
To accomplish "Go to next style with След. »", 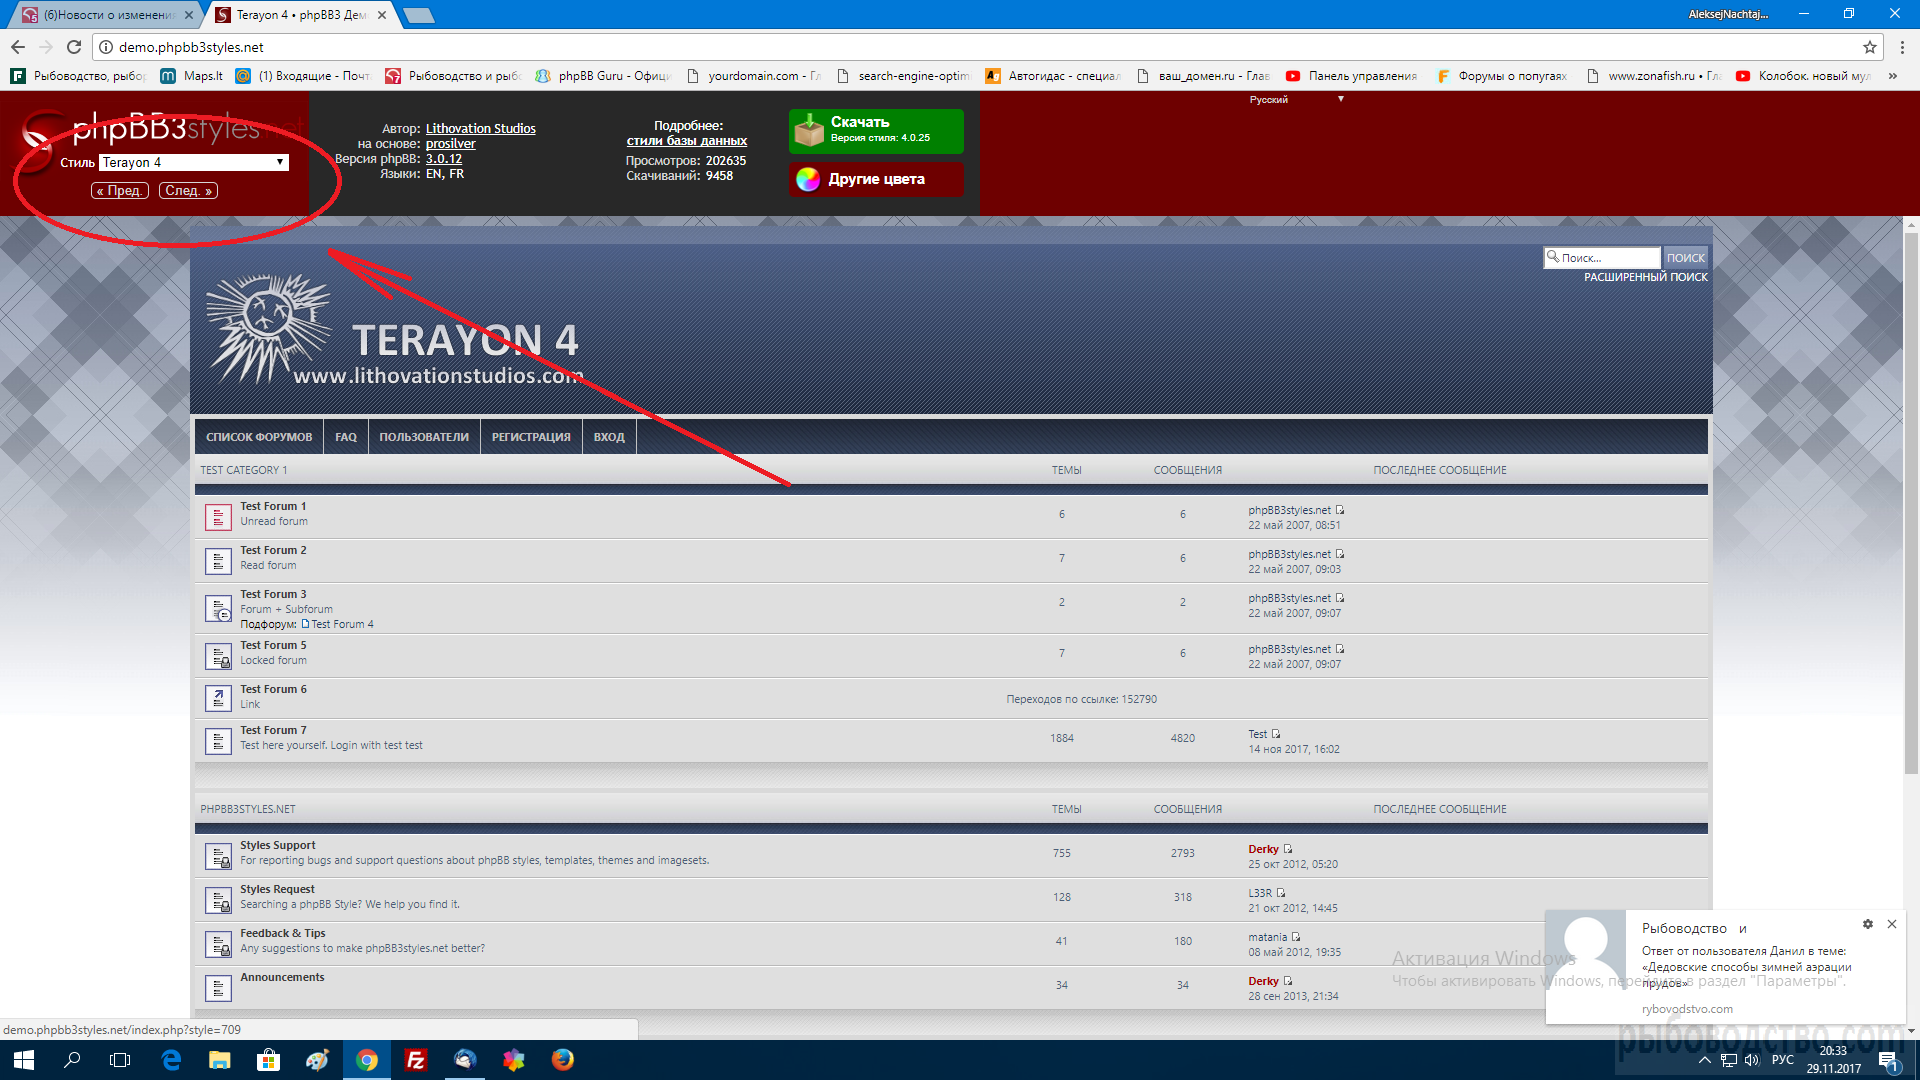I will click(188, 191).
